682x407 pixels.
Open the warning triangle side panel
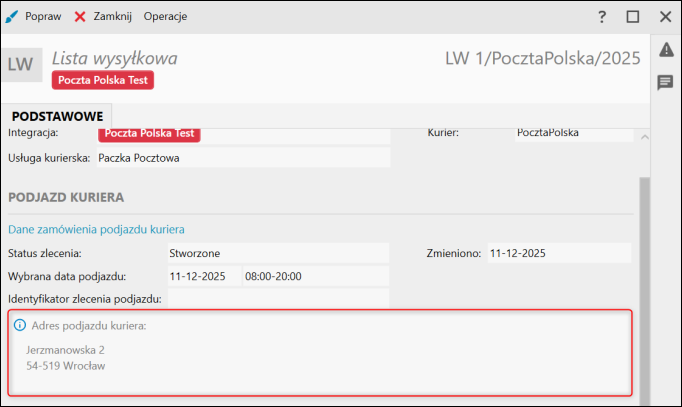(666, 50)
